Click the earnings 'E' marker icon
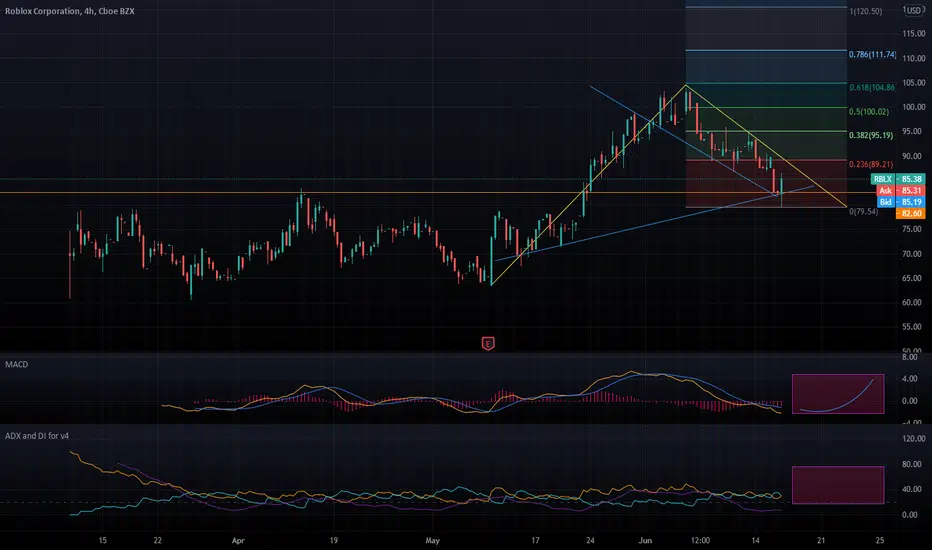Screen dimensions: 932x550 [487, 343]
